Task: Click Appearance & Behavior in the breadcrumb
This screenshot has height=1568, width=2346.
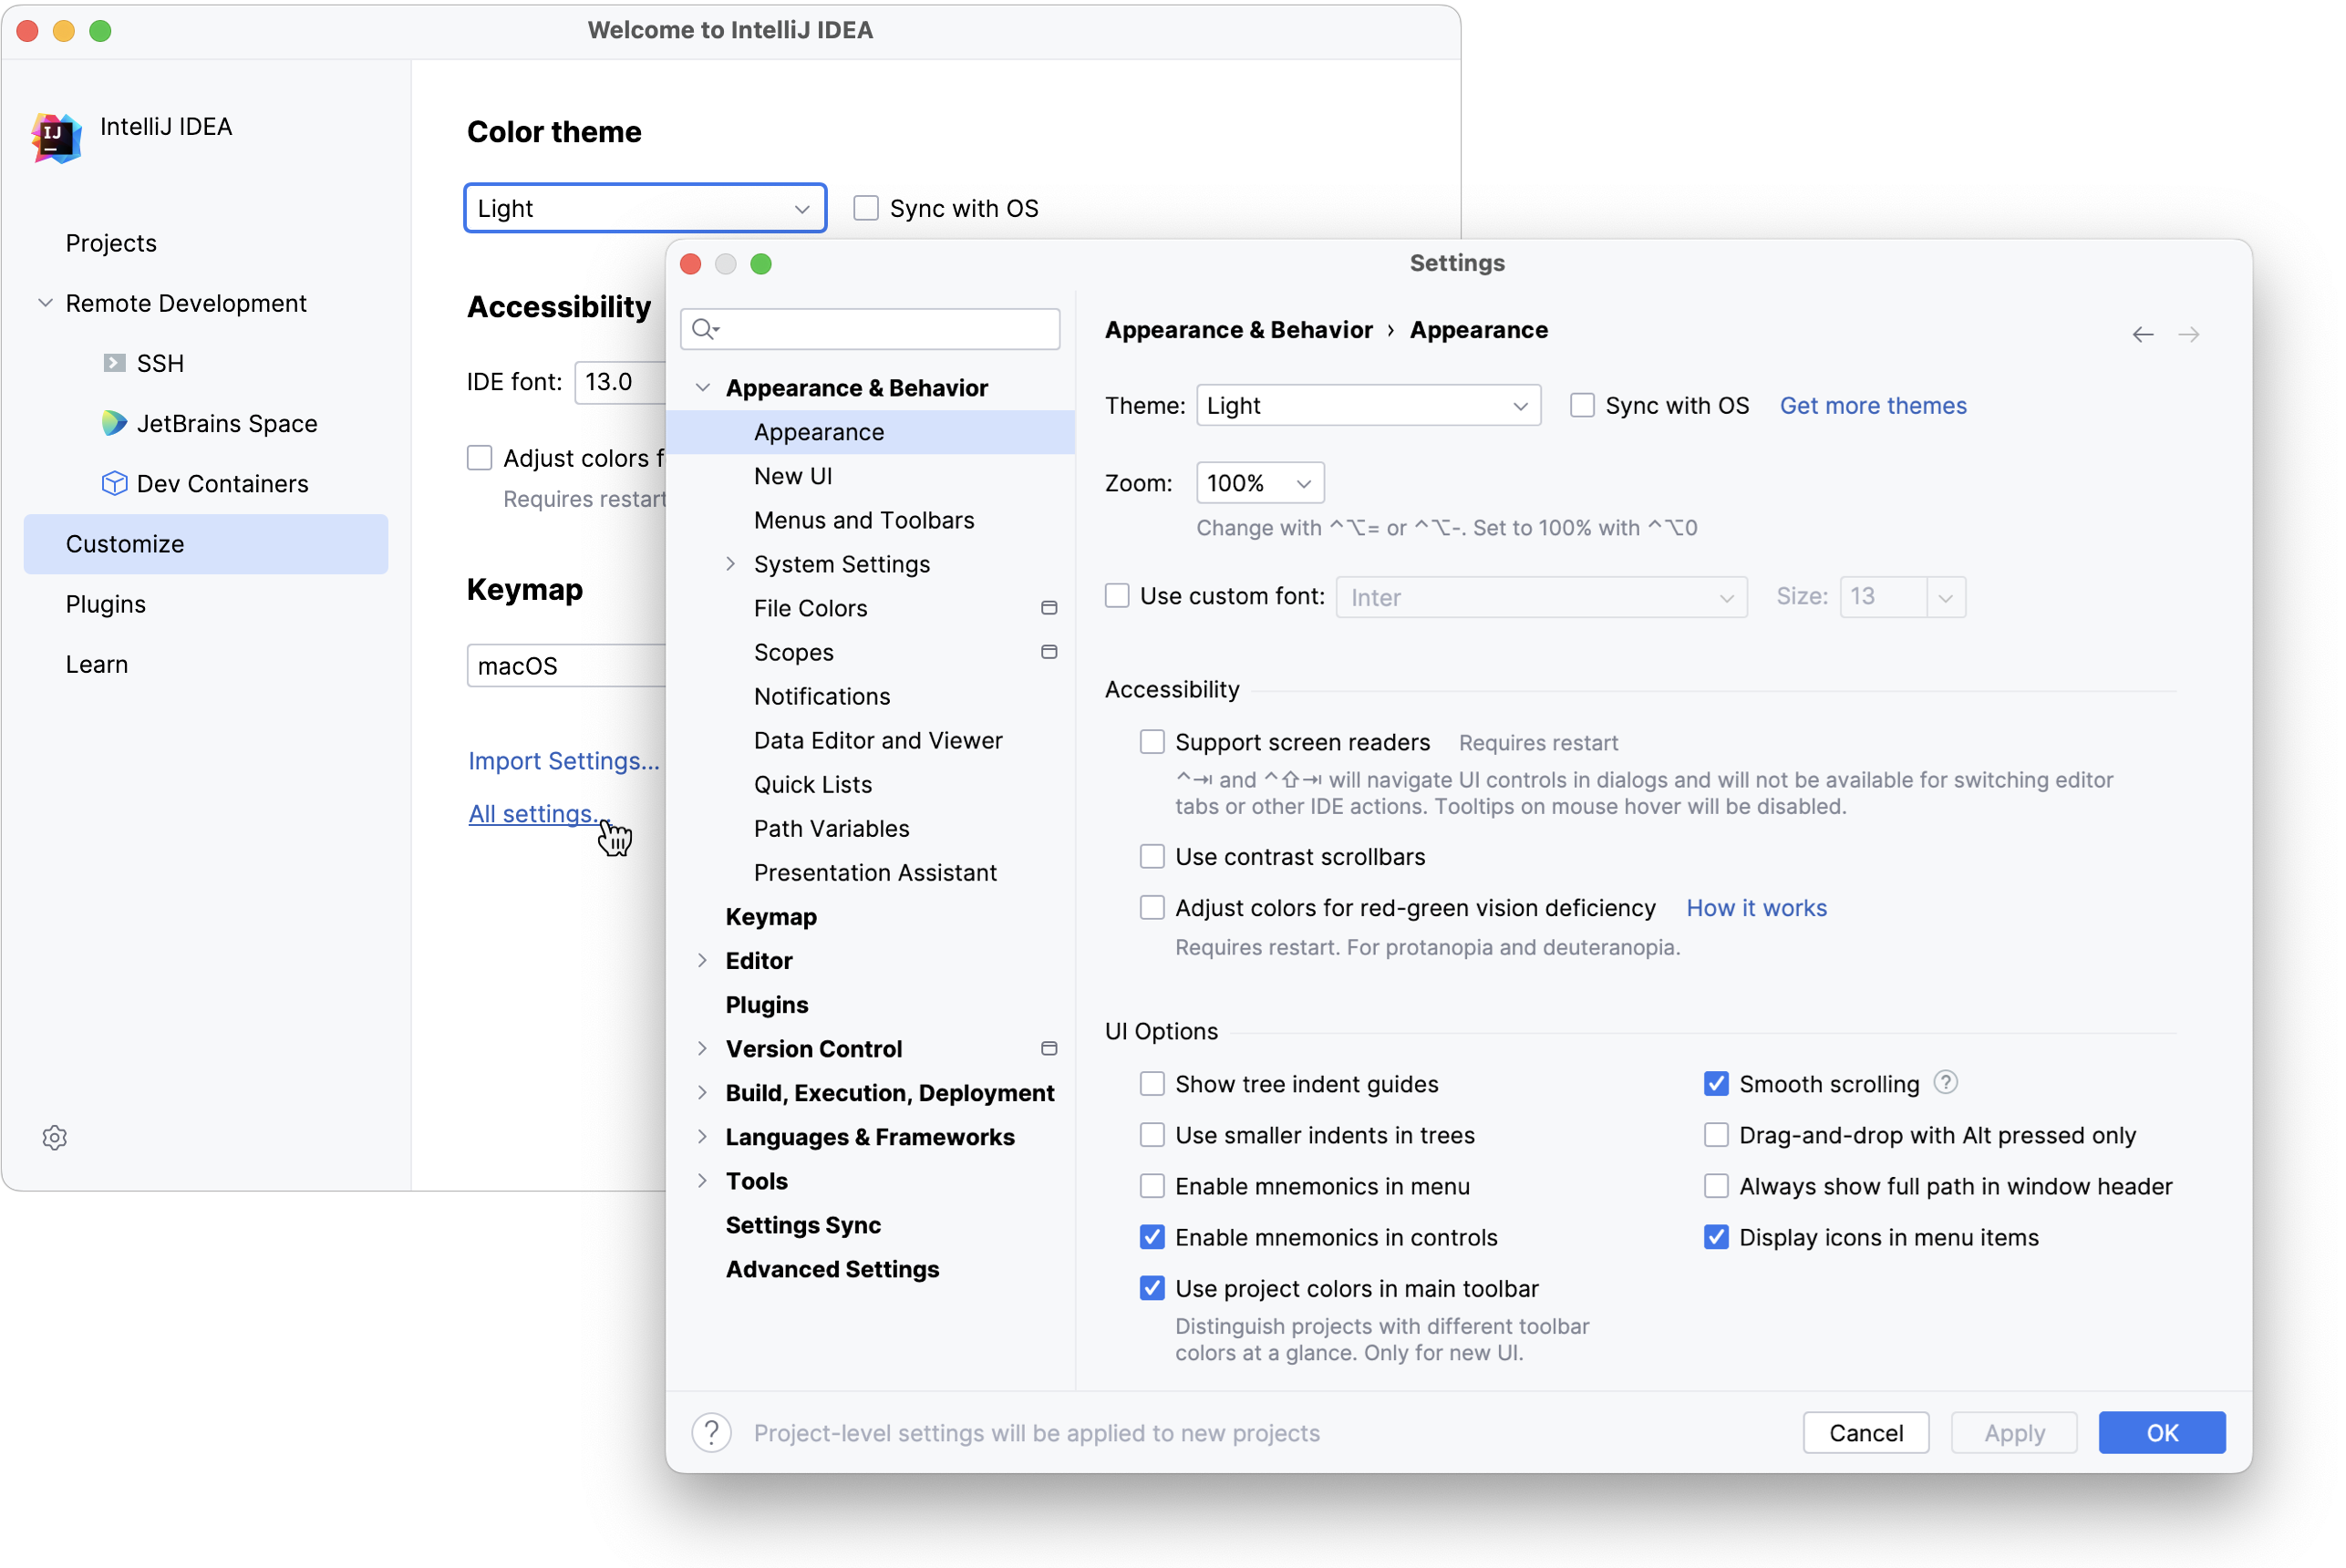Action: [1238, 330]
